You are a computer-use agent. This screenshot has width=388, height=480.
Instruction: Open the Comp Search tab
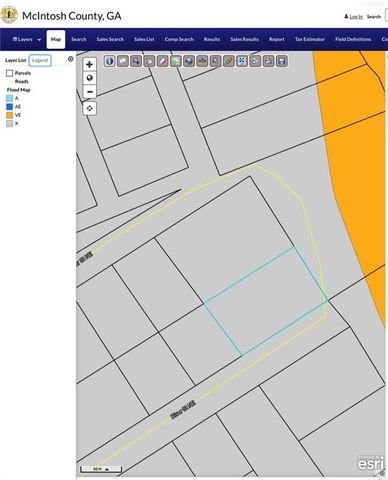tap(179, 39)
